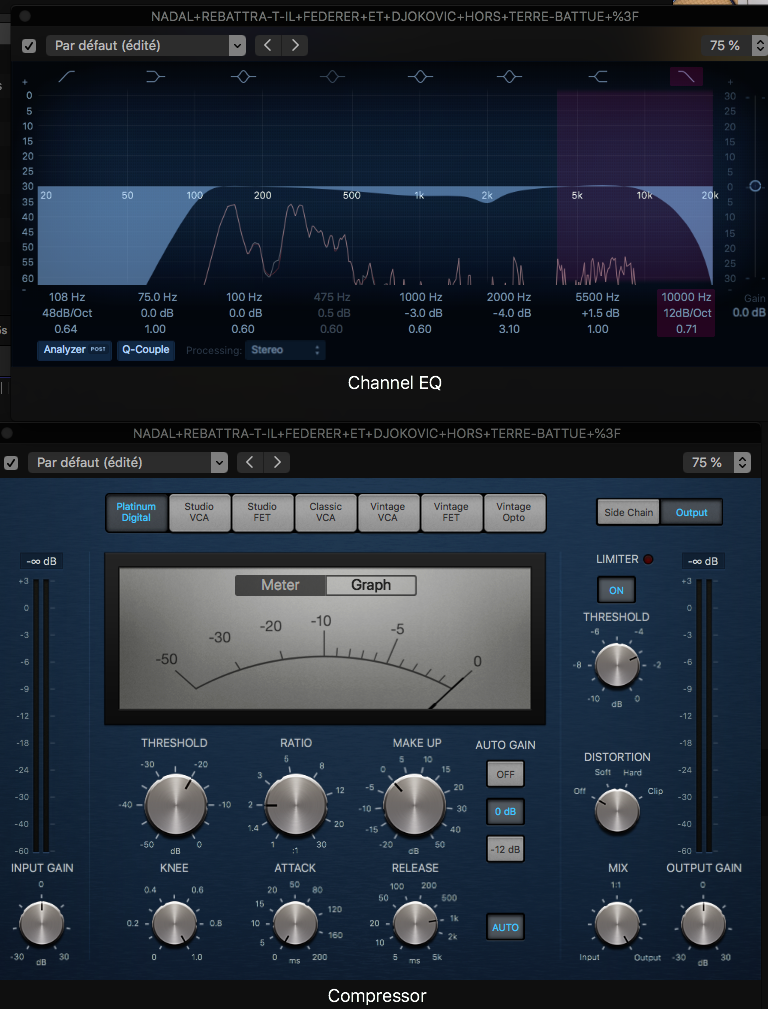Toggle the Q-Couple button
This screenshot has height=1009, width=768.
point(145,350)
